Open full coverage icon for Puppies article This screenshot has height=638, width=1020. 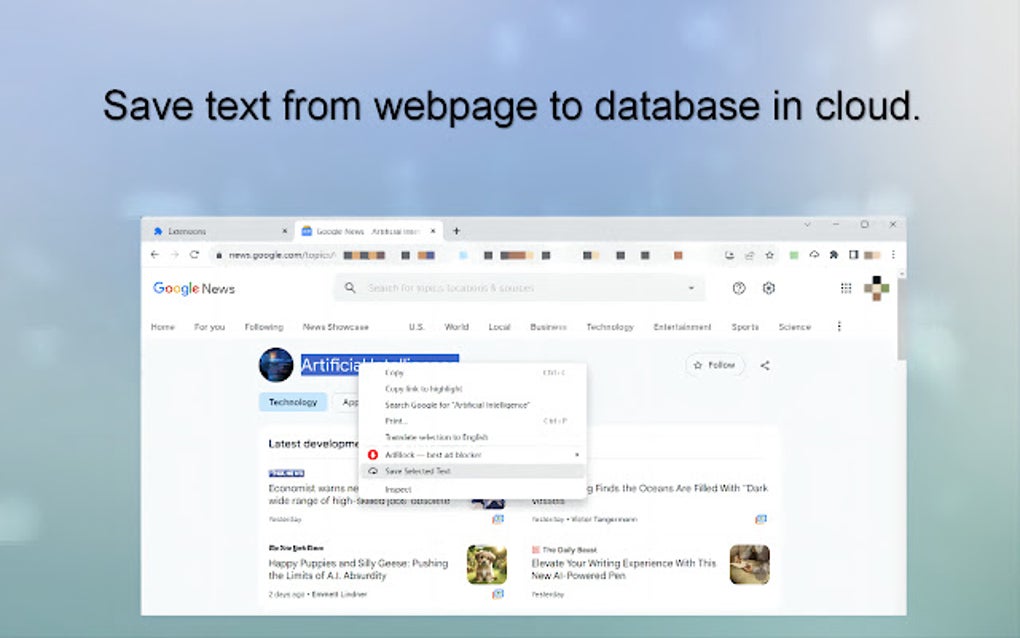point(498,594)
